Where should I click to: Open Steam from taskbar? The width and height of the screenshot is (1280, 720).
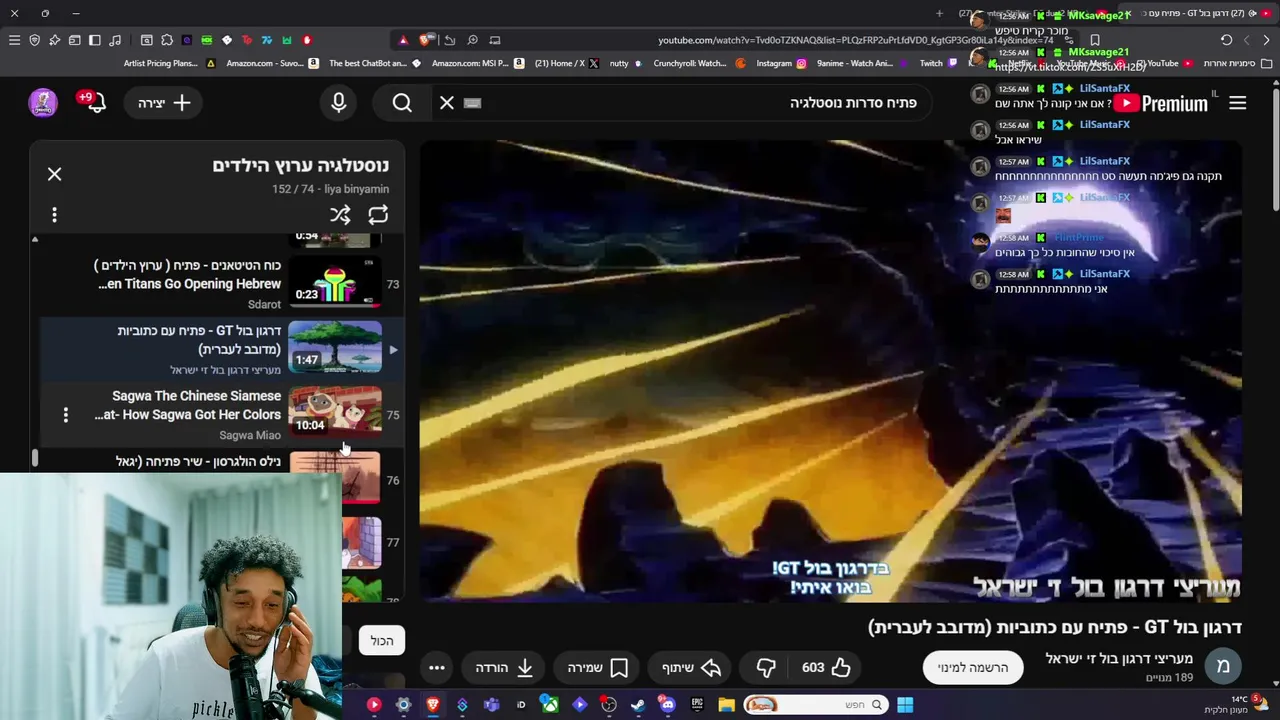pyautogui.click(x=638, y=705)
